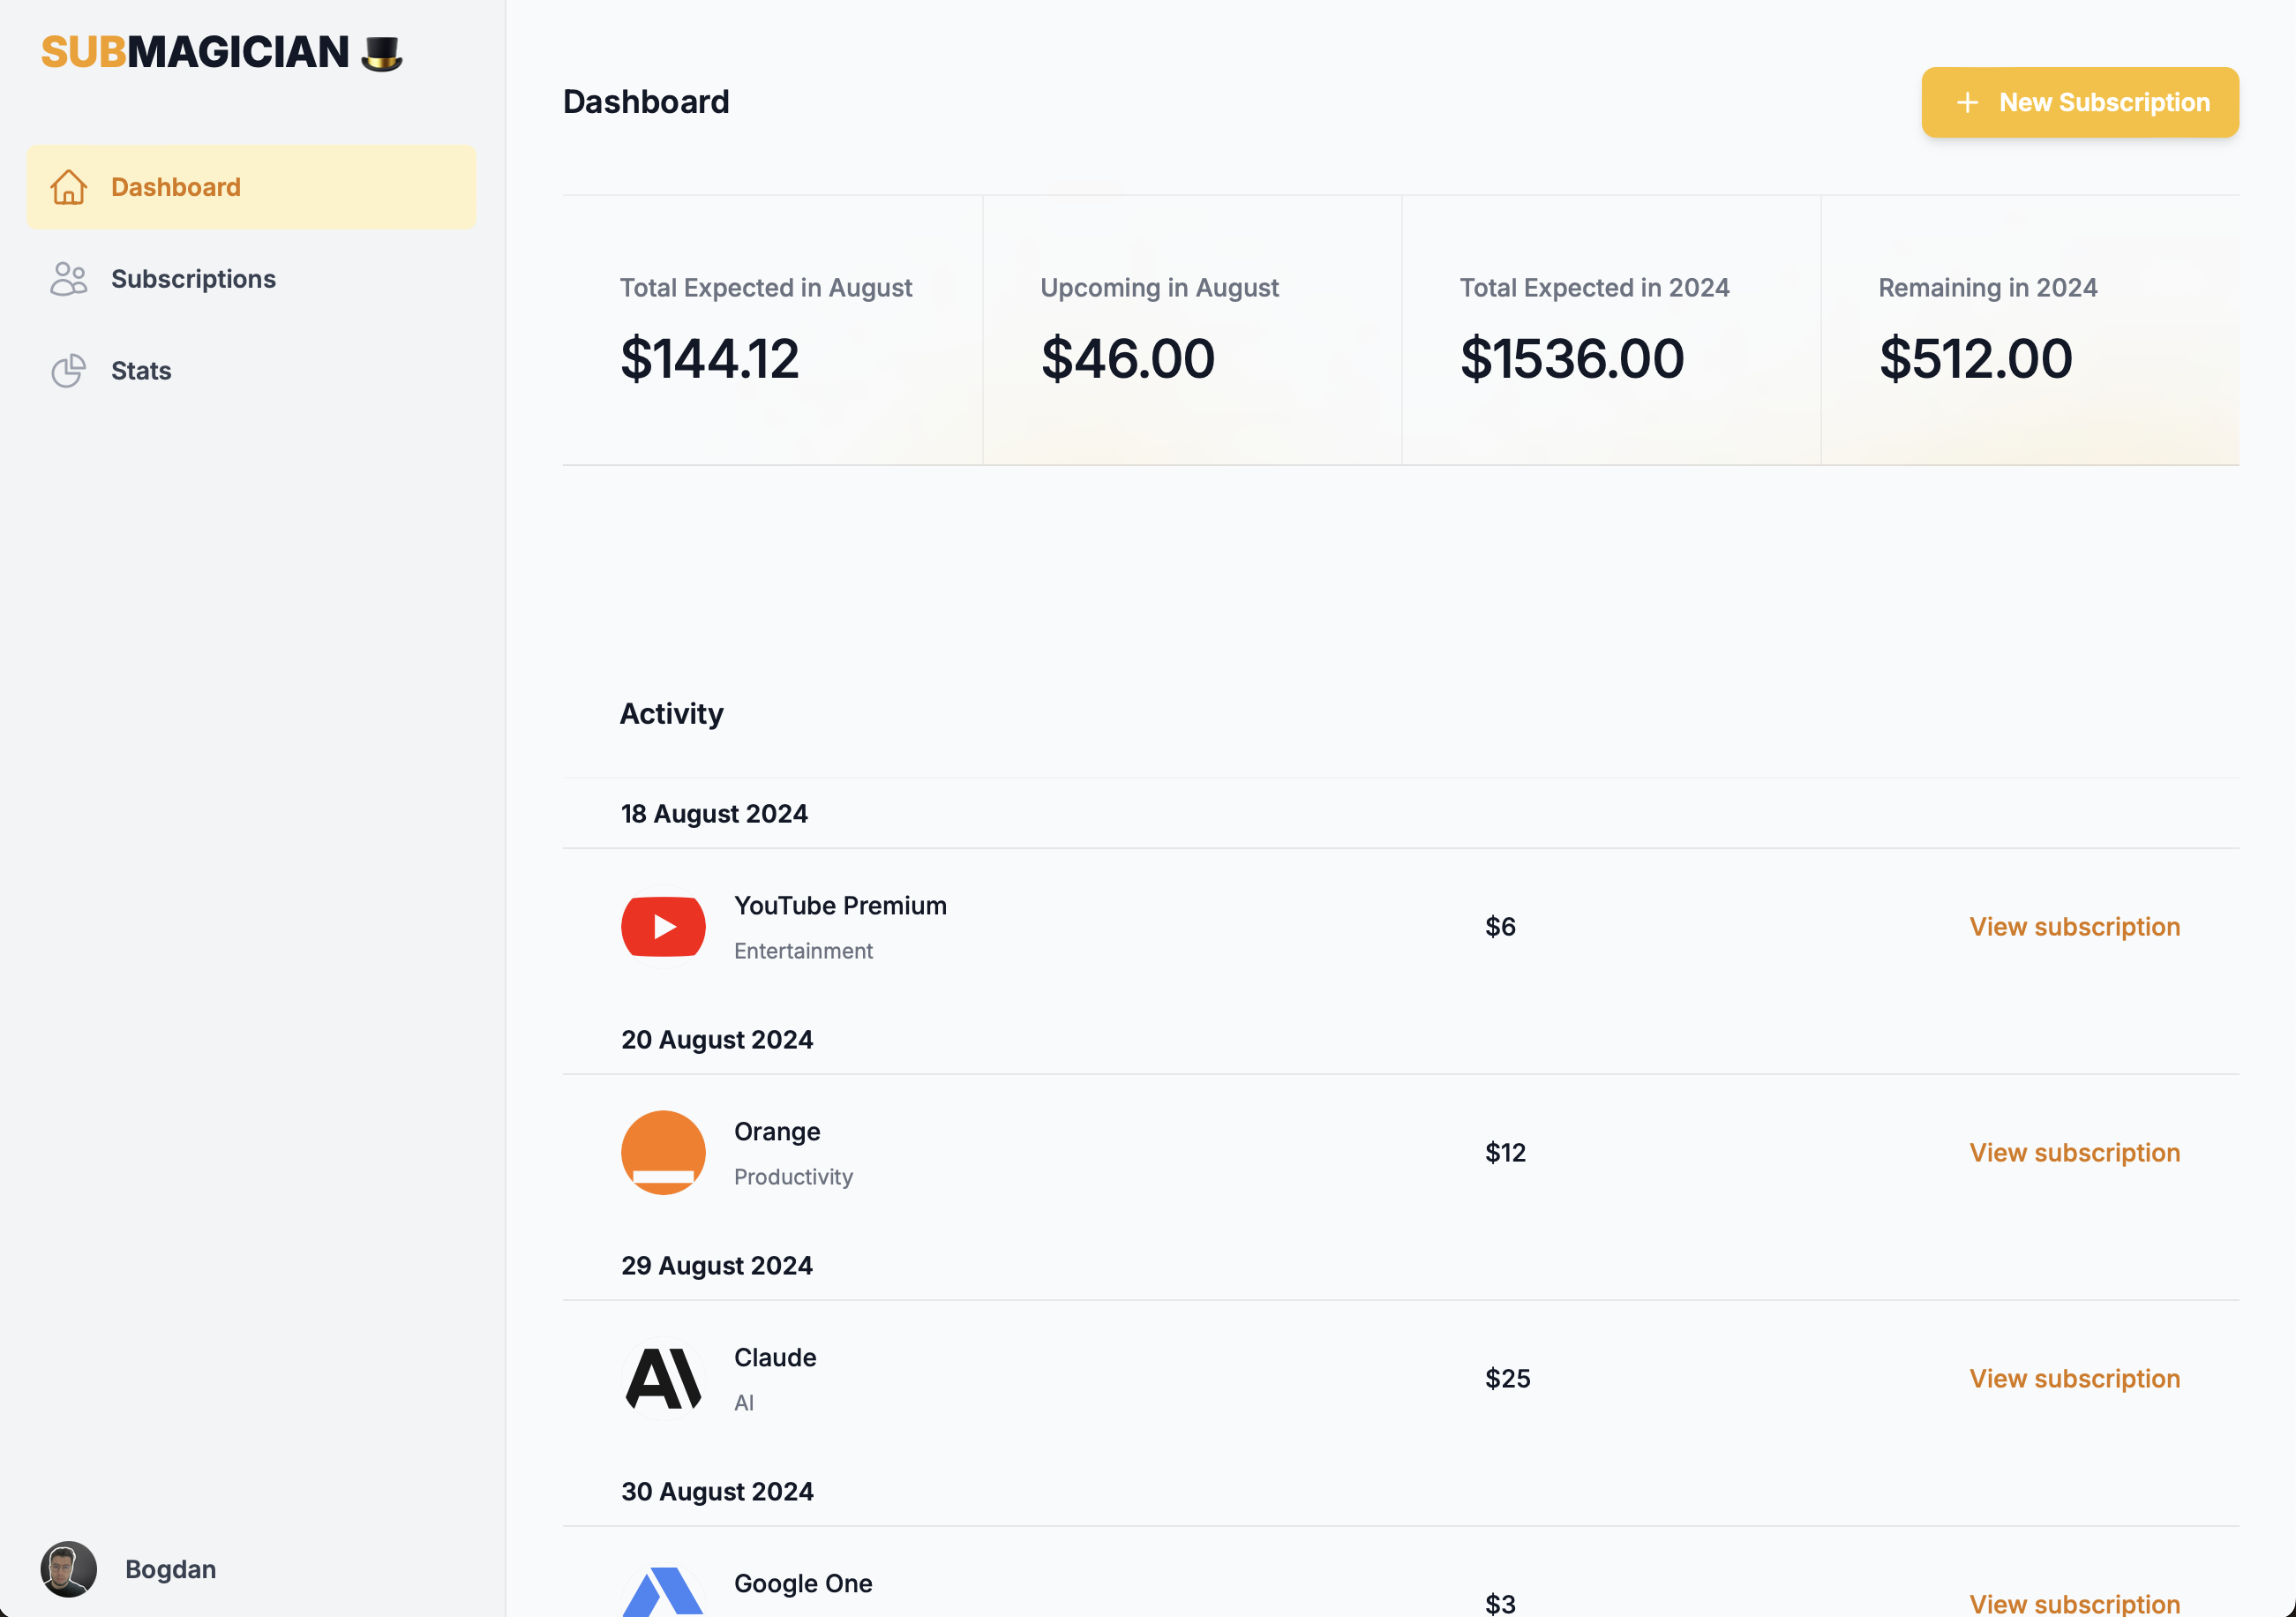Open View subscription for Orange
This screenshot has width=2296, height=1617.
2074,1152
